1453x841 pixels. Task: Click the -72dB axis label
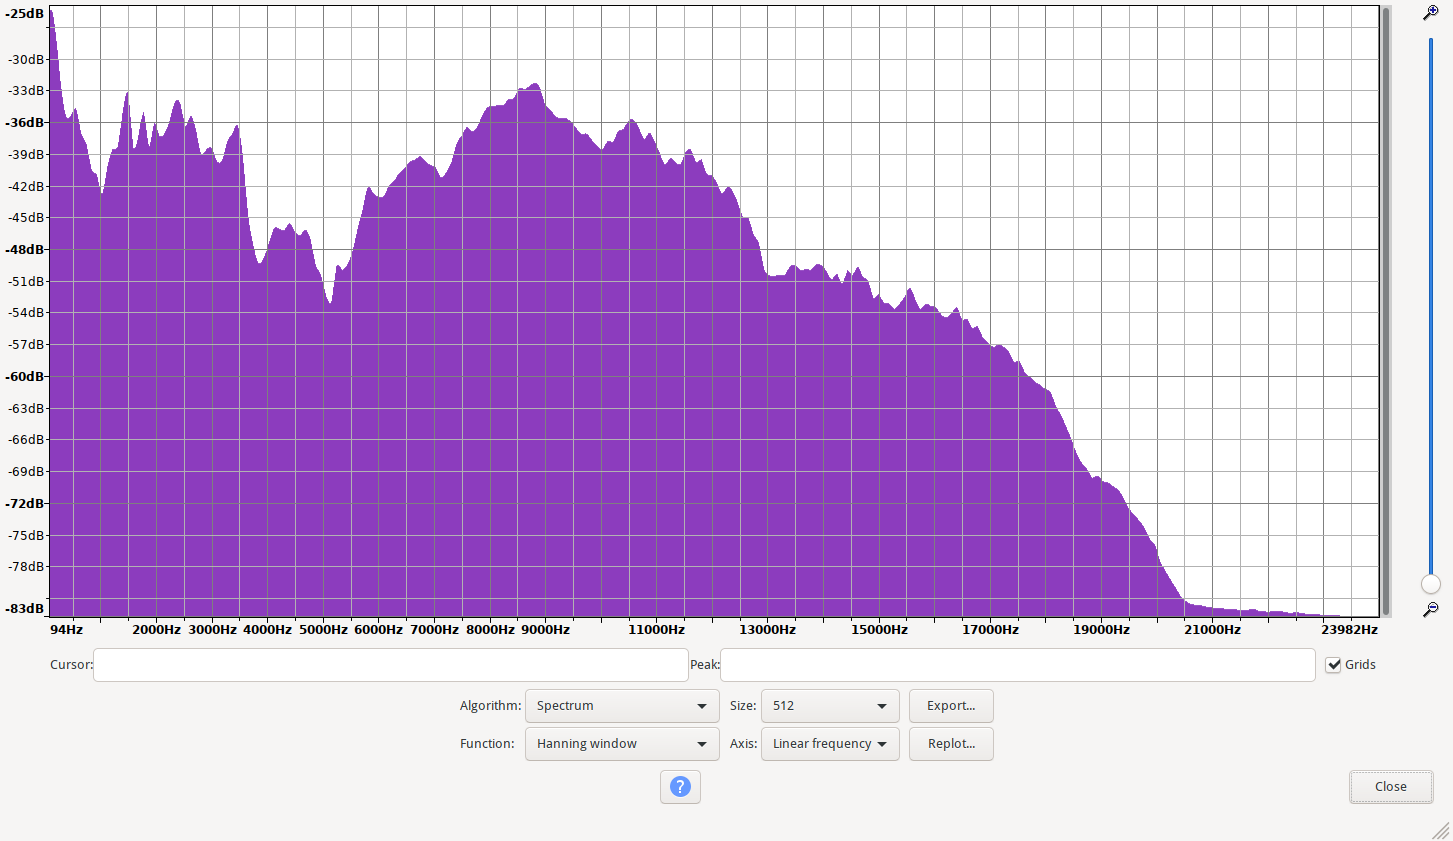click(x=26, y=504)
